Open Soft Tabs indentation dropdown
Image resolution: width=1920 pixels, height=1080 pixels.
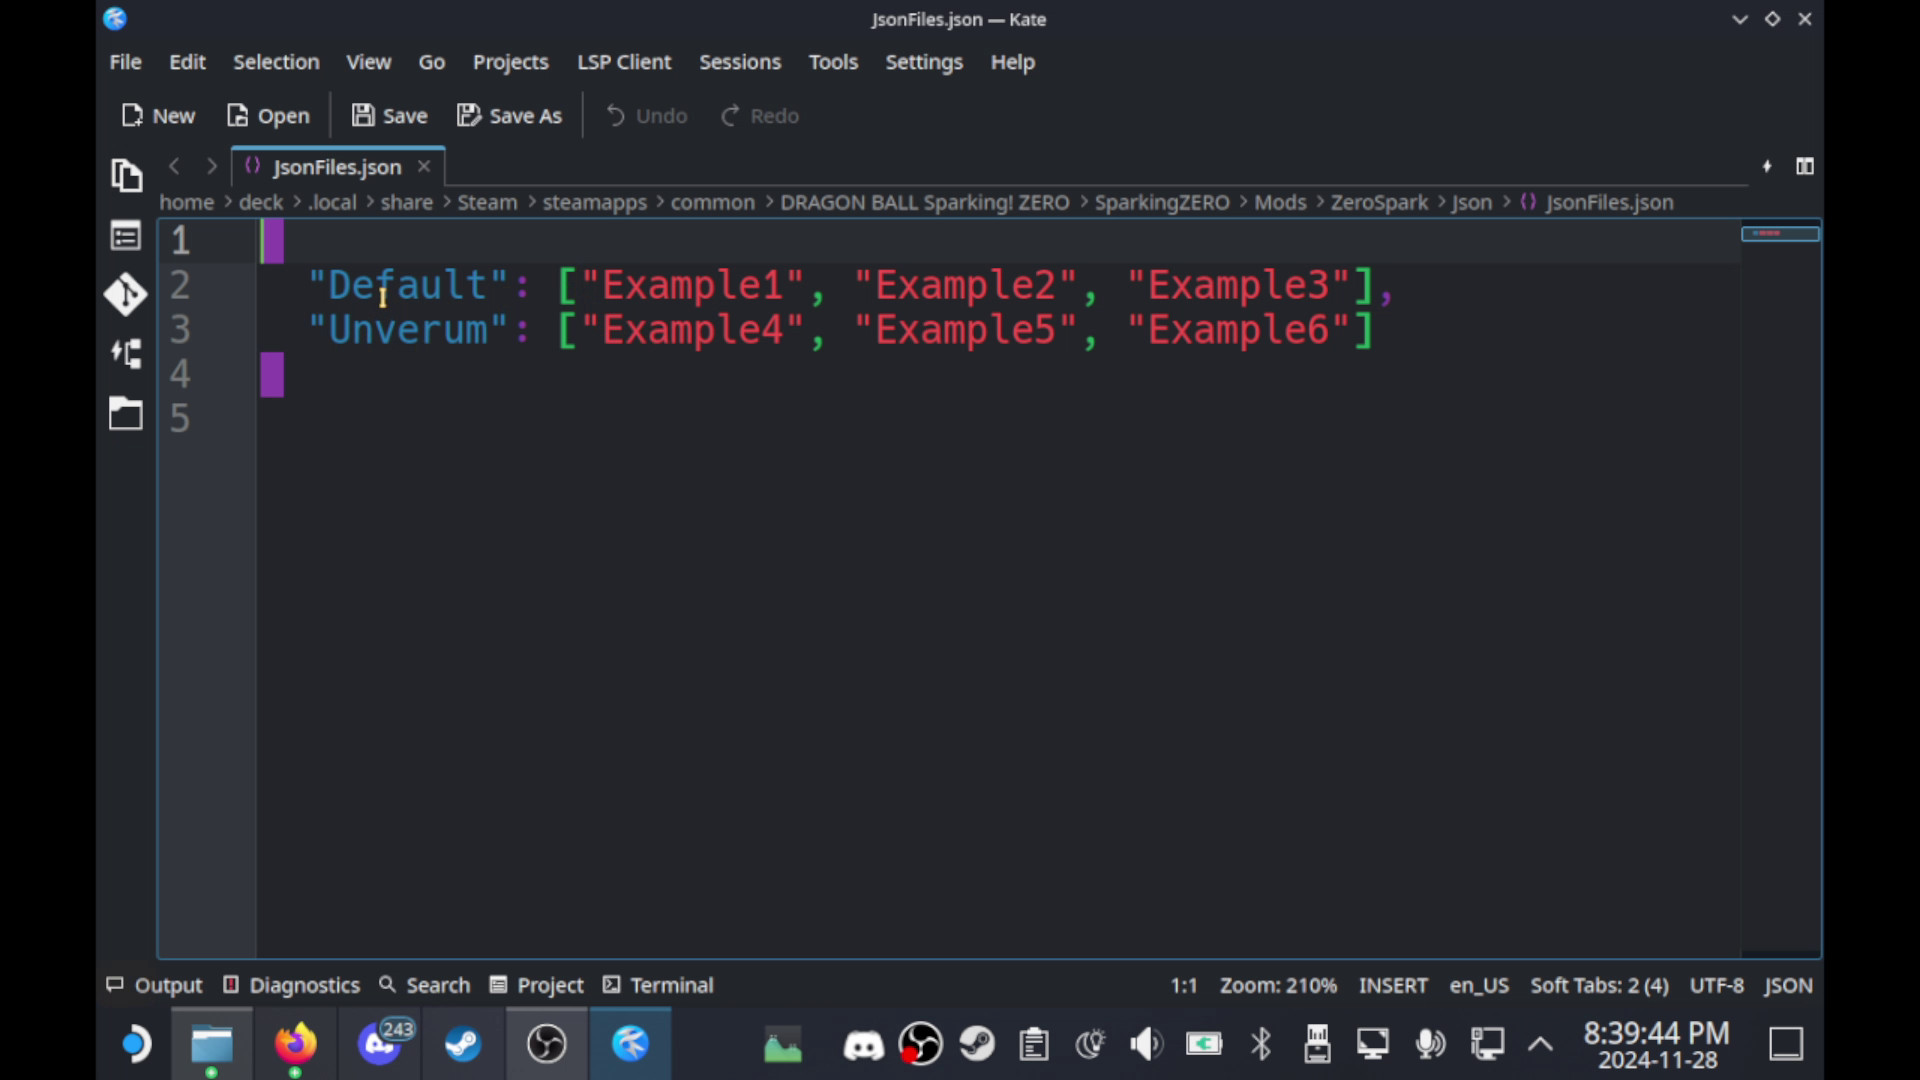(1598, 985)
